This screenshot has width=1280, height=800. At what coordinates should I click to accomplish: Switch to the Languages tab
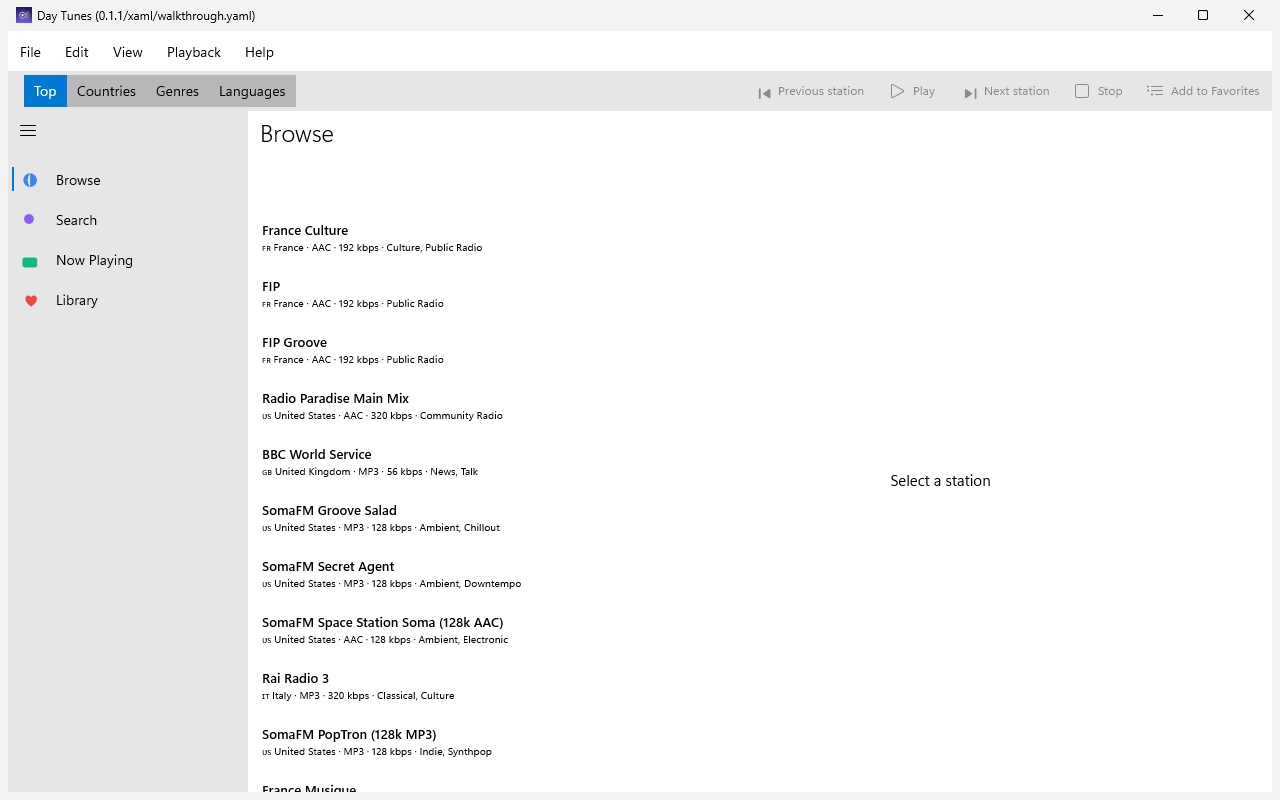pyautogui.click(x=252, y=91)
